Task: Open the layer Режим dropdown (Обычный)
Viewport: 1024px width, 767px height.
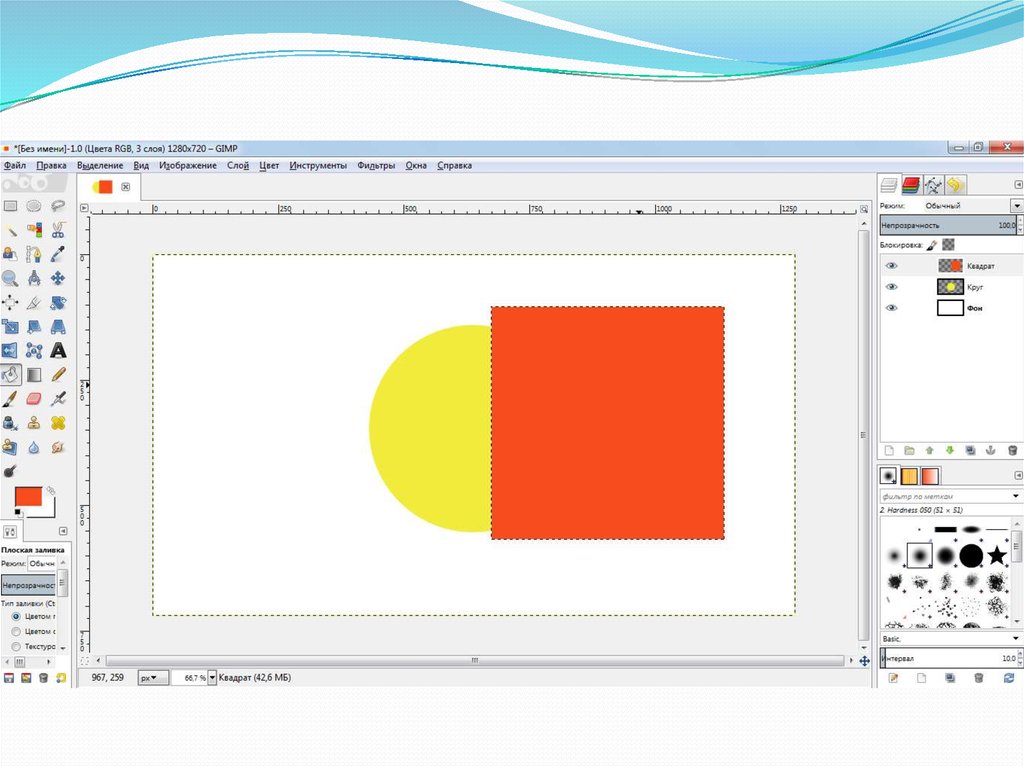Action: click(x=1016, y=205)
